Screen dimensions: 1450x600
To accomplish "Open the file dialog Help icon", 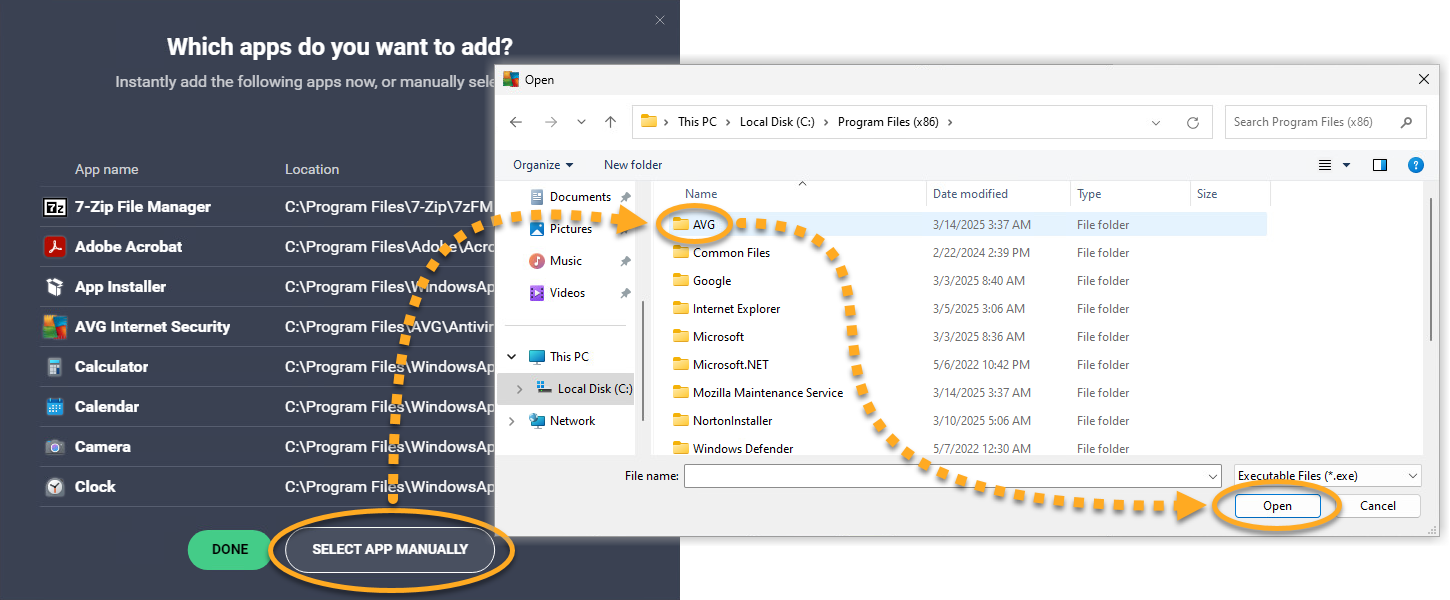I will 1415,165.
